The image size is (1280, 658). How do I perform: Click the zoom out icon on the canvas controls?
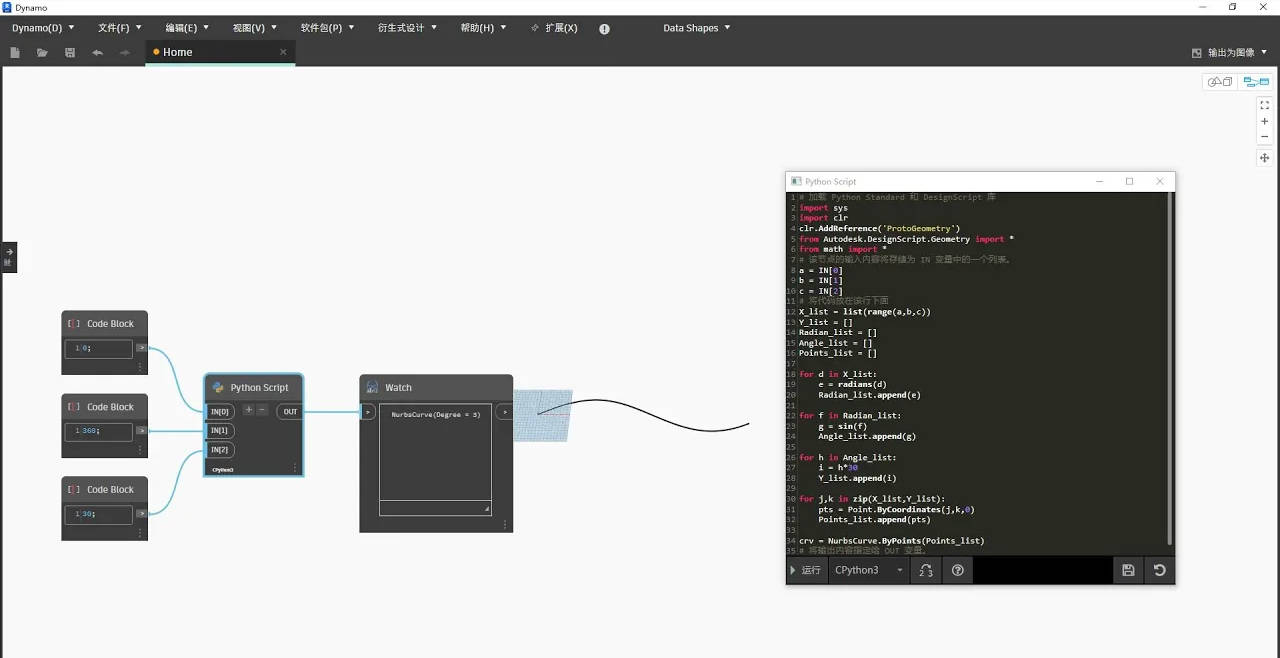[1264, 136]
